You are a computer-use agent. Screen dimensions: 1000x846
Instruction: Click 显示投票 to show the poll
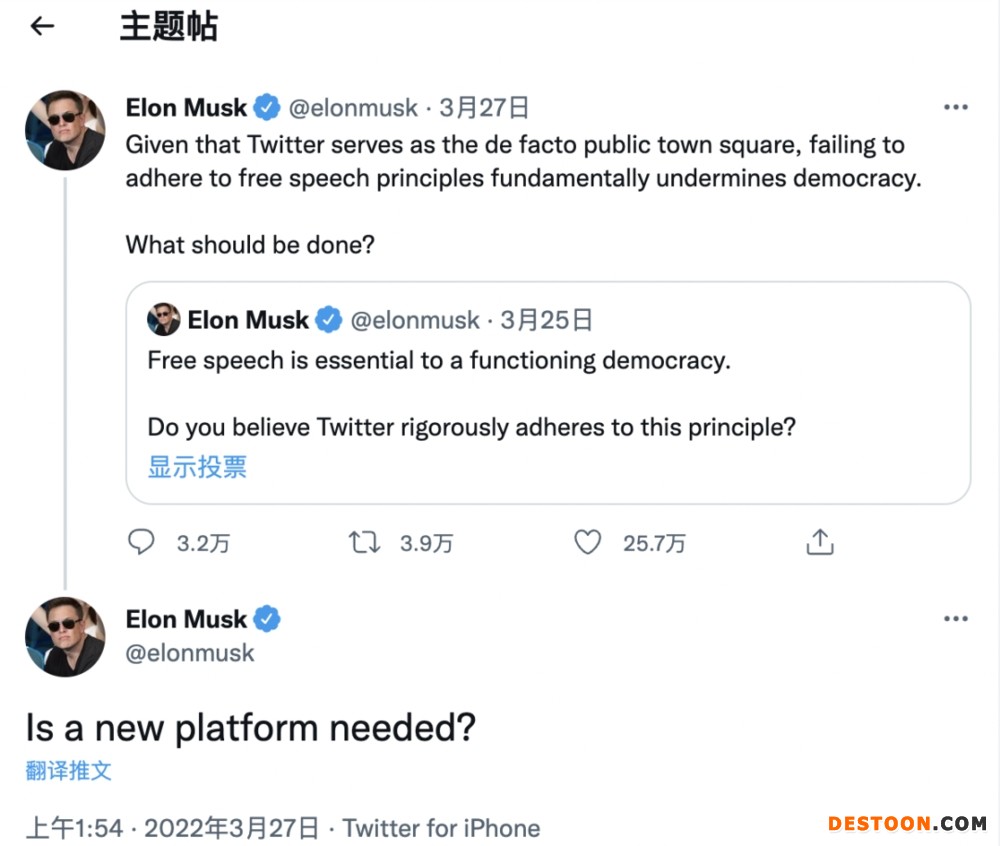point(197,467)
